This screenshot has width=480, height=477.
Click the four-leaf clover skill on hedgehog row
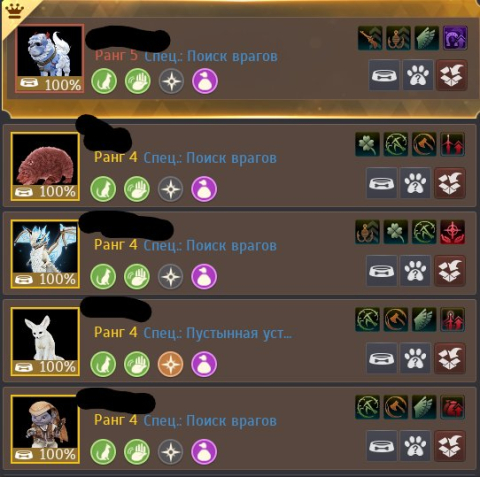[367, 144]
